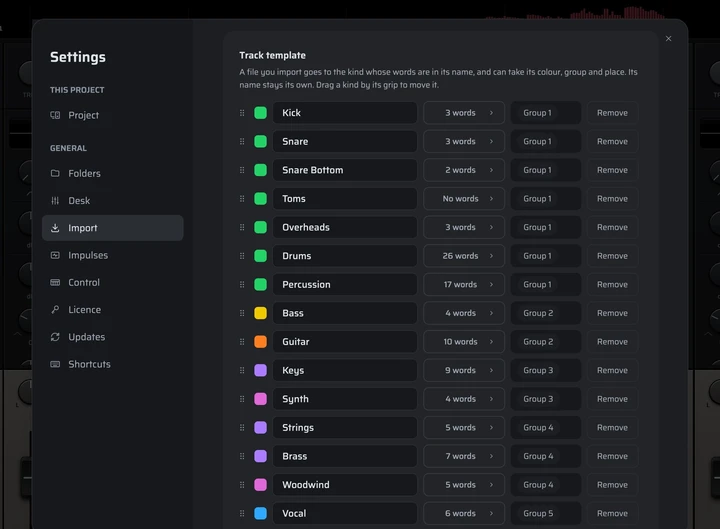Click the drag grip of Percussion row

point(242,285)
